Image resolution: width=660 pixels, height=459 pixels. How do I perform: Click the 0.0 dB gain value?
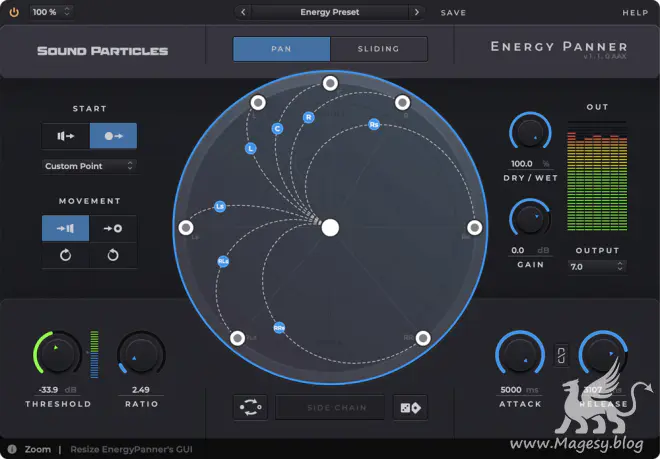tap(530, 251)
